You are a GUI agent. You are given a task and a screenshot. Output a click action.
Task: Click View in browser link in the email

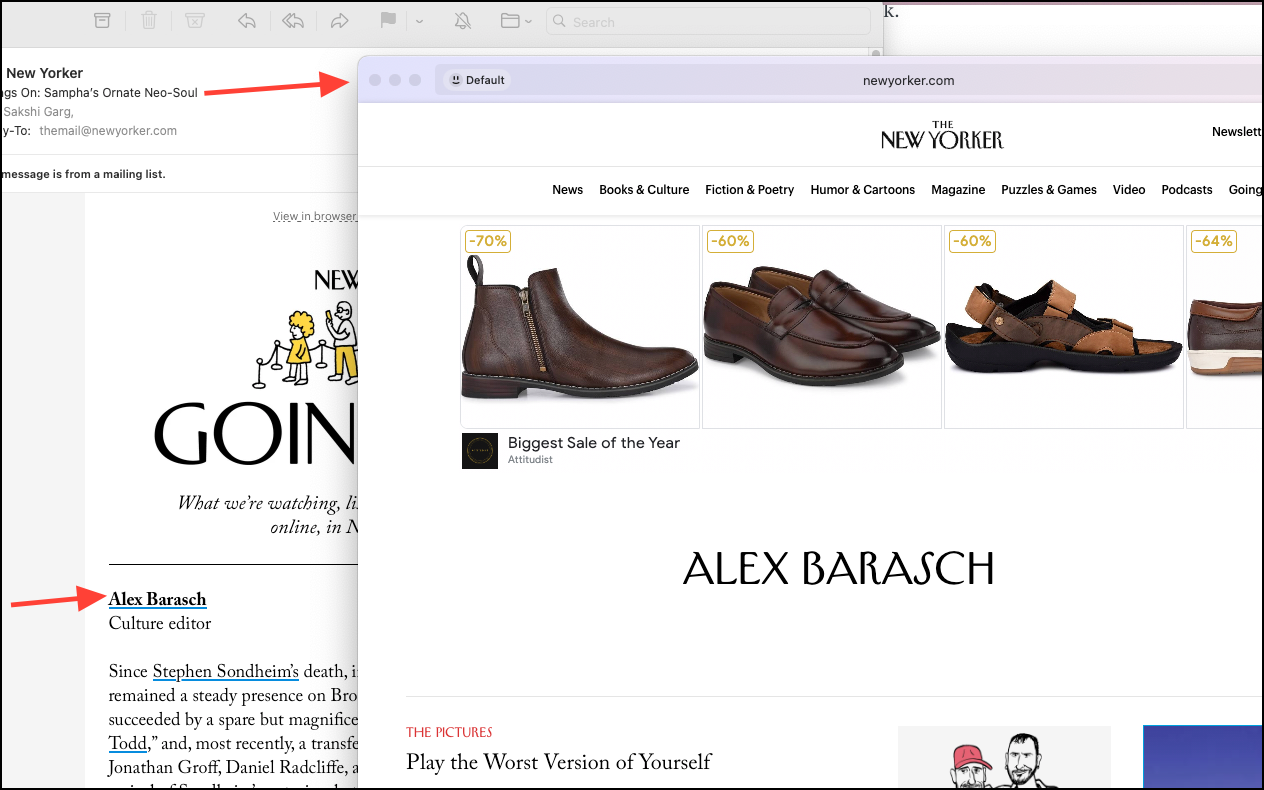tap(315, 216)
